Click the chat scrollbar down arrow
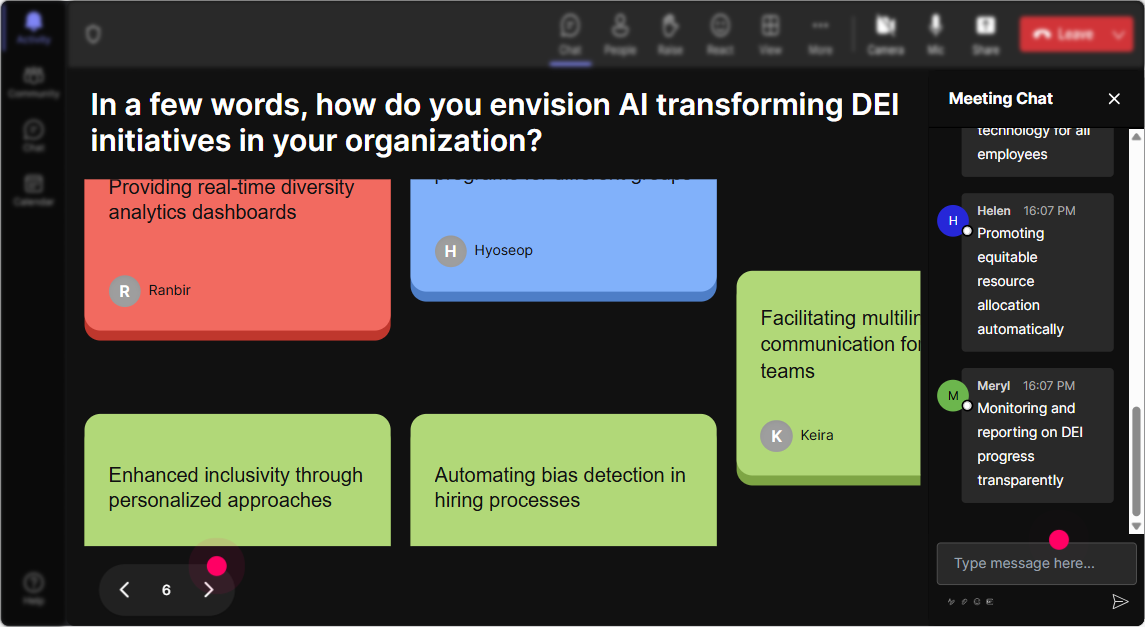1145x627 pixels. click(x=1136, y=526)
